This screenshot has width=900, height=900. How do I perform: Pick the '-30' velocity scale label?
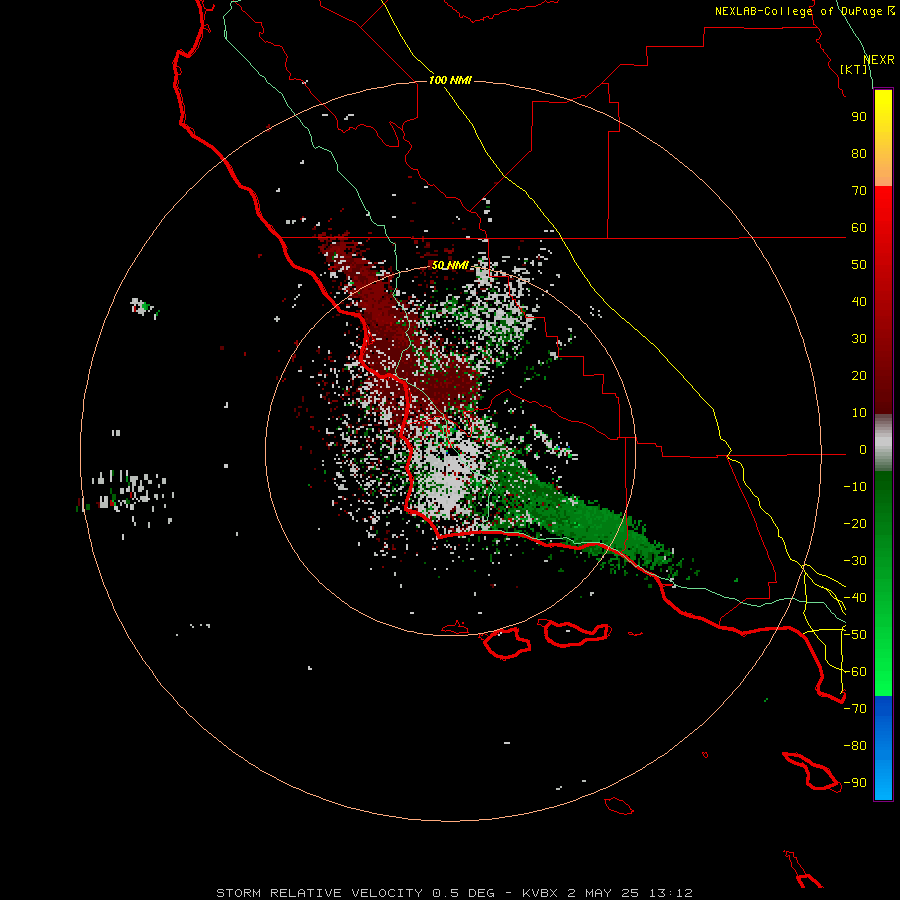tap(855, 561)
